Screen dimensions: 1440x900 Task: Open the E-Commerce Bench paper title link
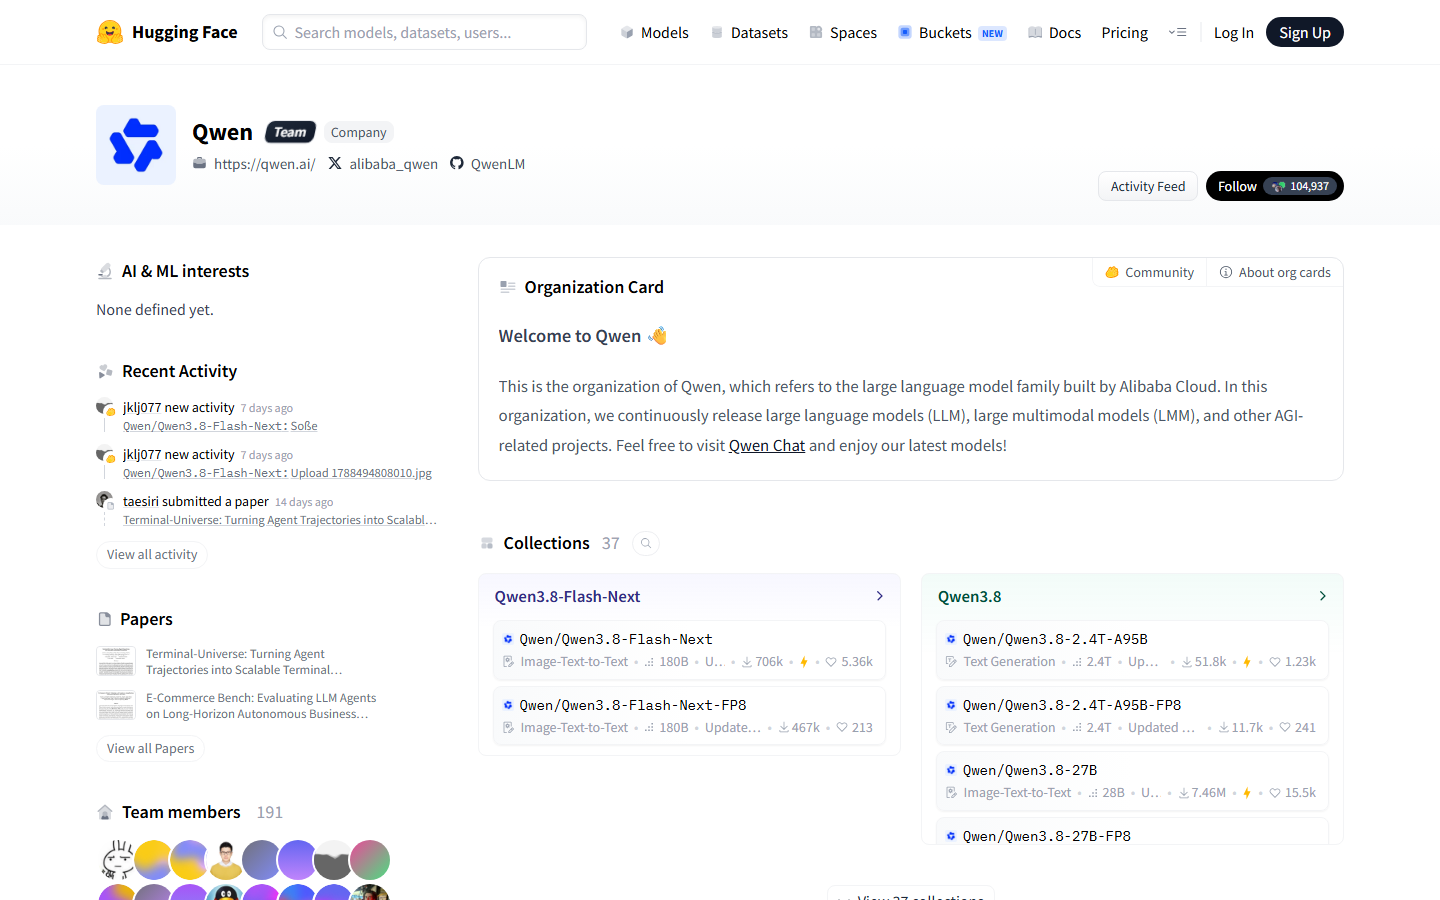pos(261,706)
